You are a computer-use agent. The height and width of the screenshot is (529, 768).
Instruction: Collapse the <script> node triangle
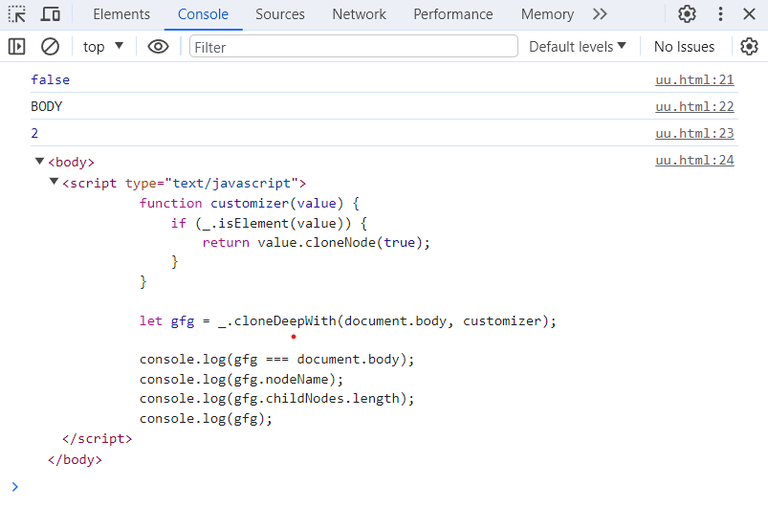(x=54, y=182)
